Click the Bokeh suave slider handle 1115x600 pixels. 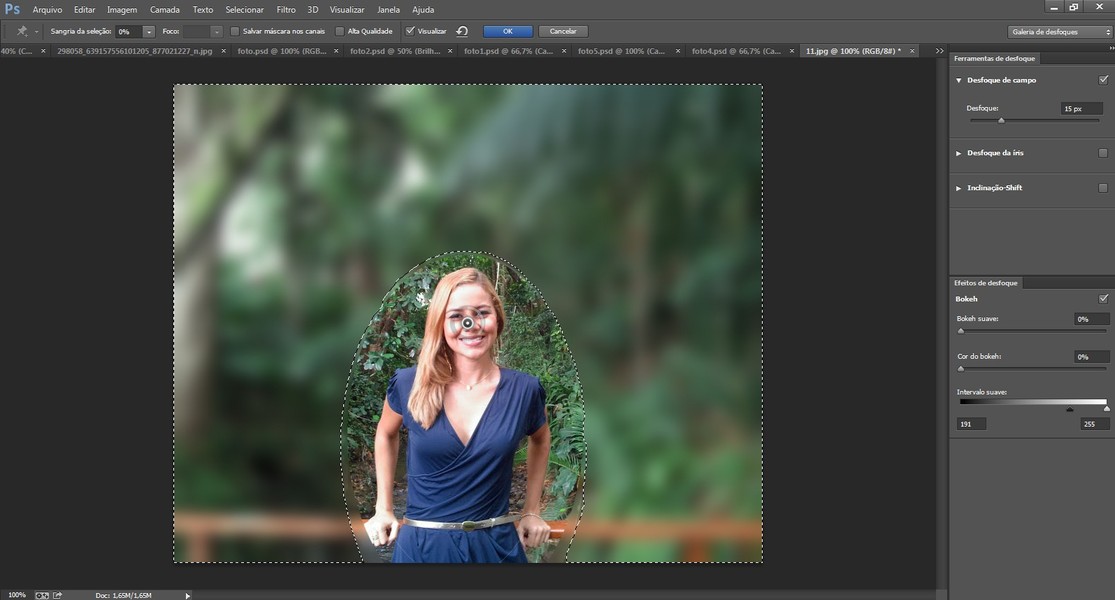[961, 331]
